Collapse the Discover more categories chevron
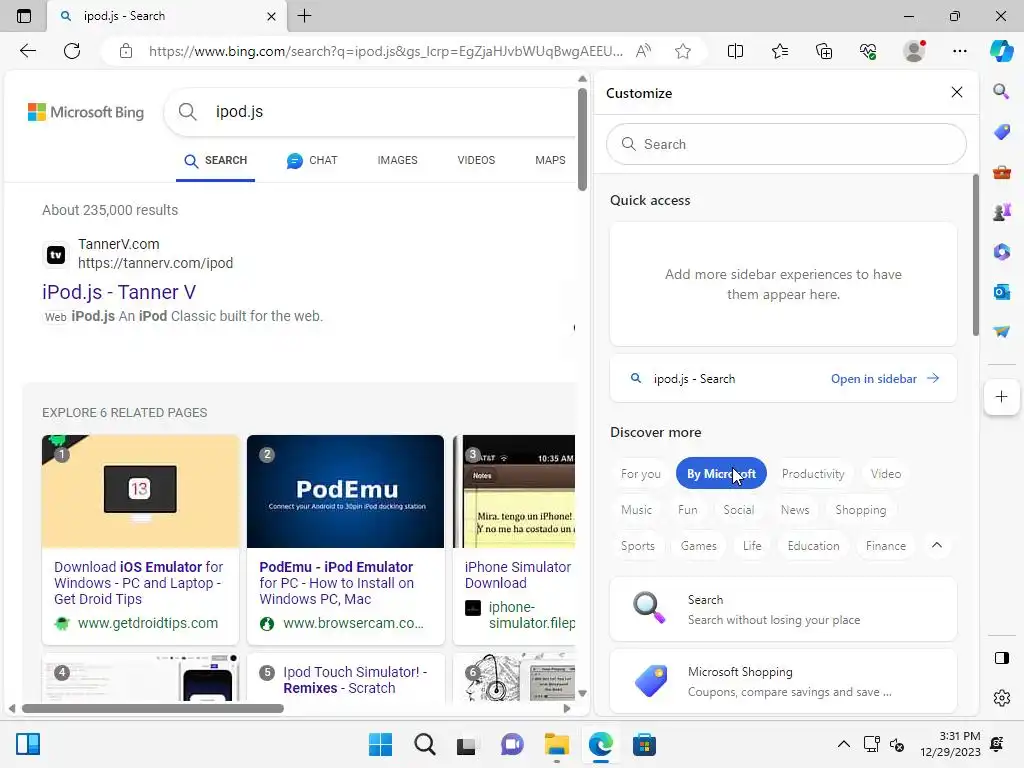1024x768 pixels. pos(936,545)
